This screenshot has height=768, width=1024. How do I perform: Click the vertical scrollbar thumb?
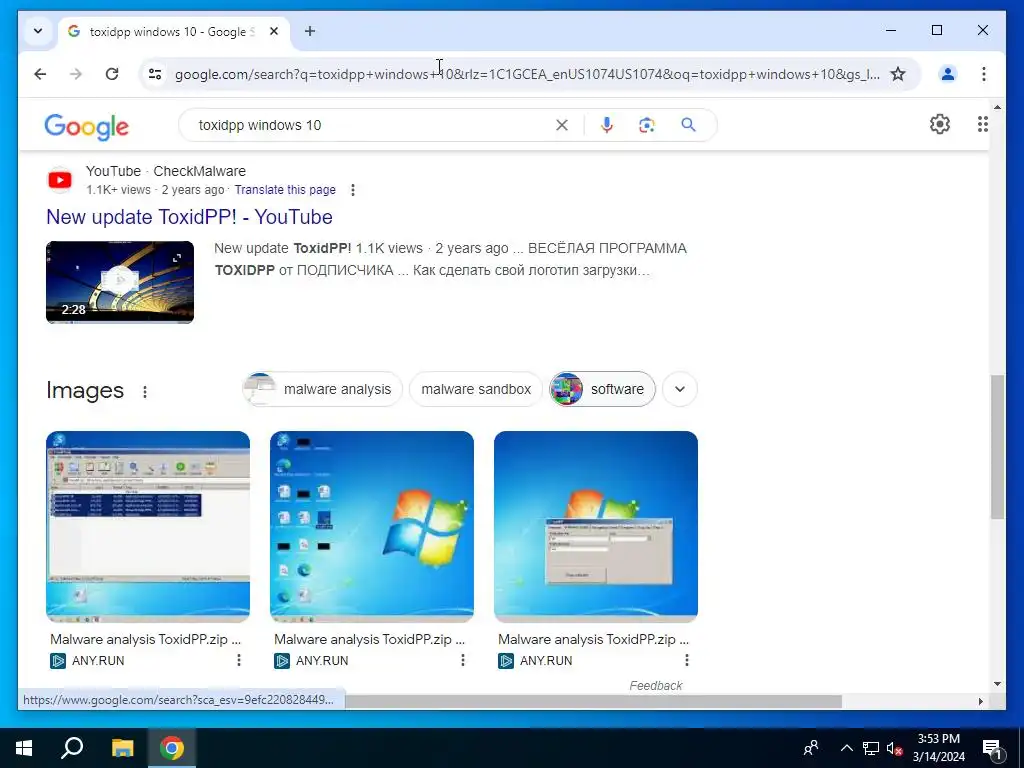coord(997,447)
